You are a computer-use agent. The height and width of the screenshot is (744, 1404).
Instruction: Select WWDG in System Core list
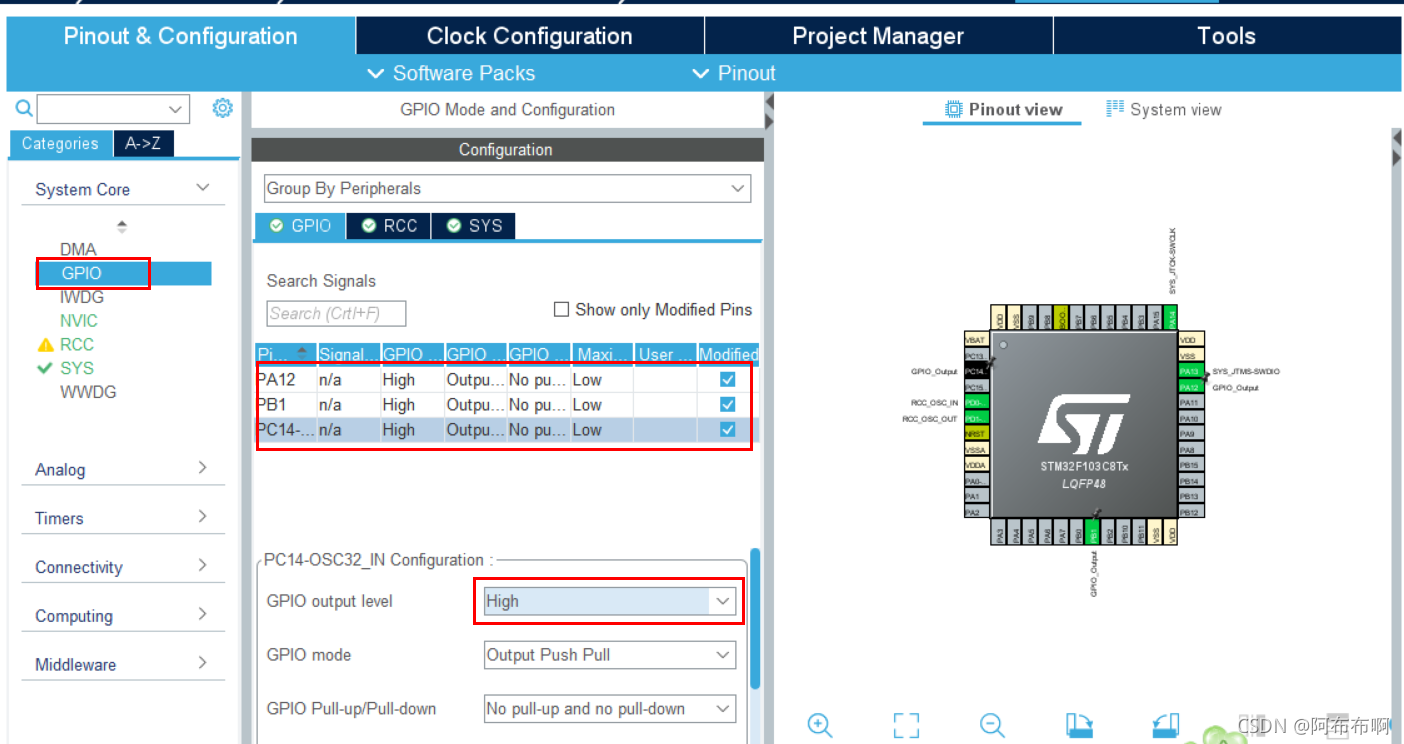(x=88, y=392)
